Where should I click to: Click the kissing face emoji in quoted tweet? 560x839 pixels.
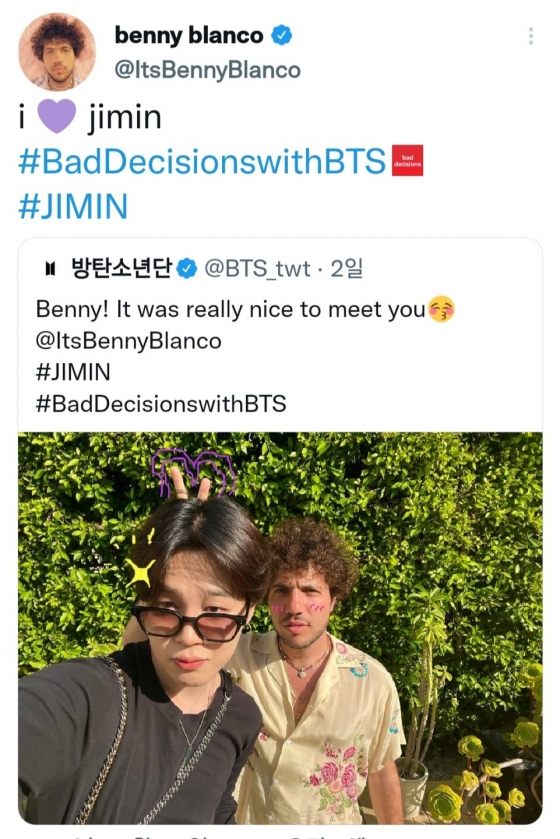[x=441, y=309]
